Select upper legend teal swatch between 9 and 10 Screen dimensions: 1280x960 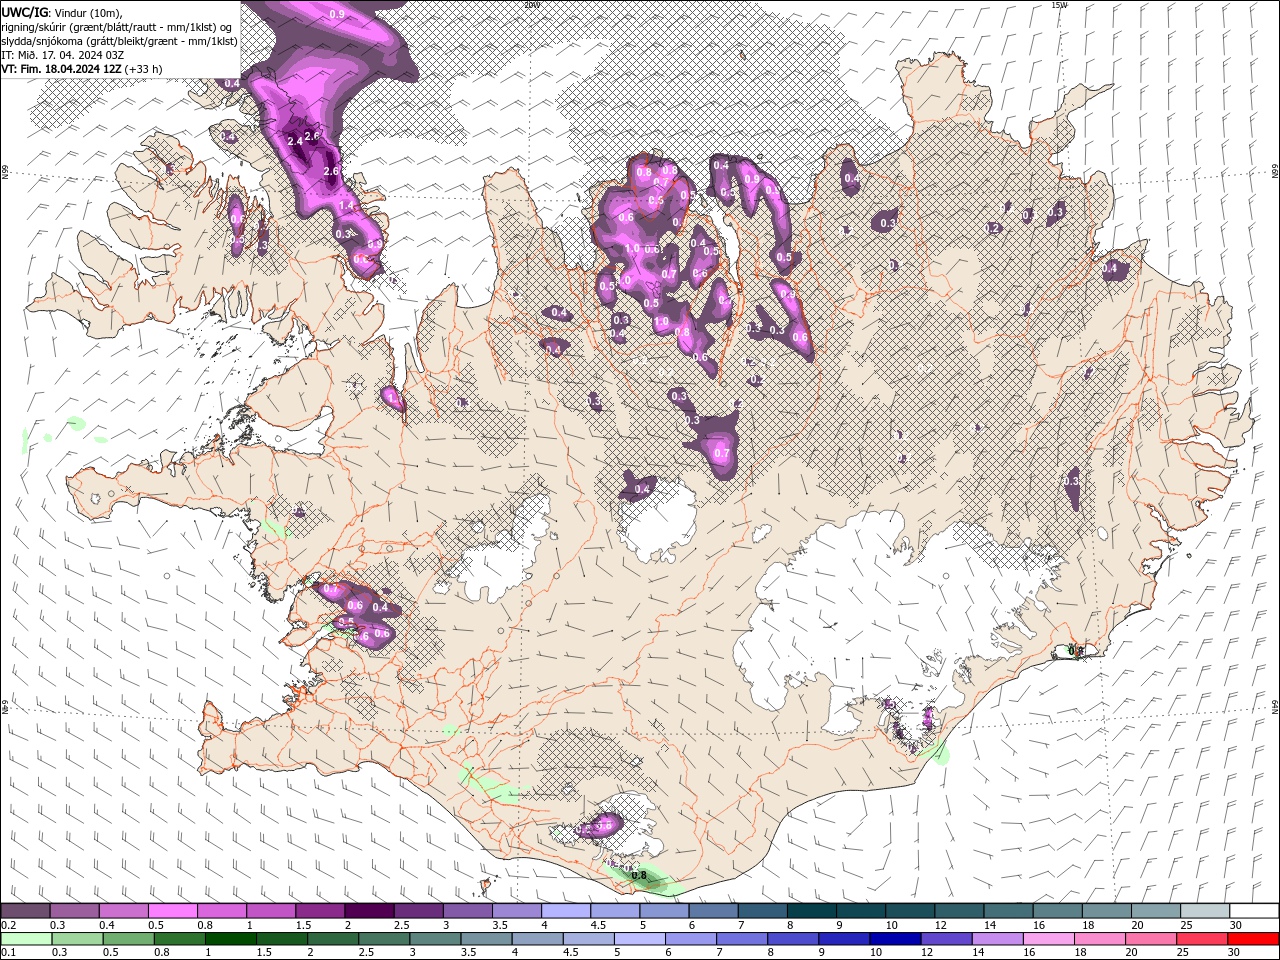click(x=859, y=911)
